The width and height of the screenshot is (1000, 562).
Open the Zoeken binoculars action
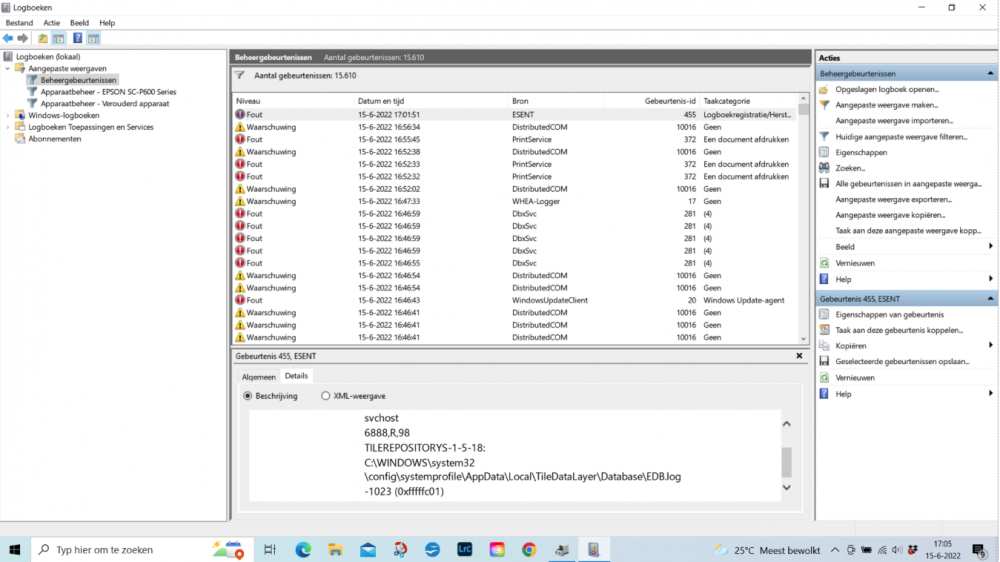pos(850,168)
